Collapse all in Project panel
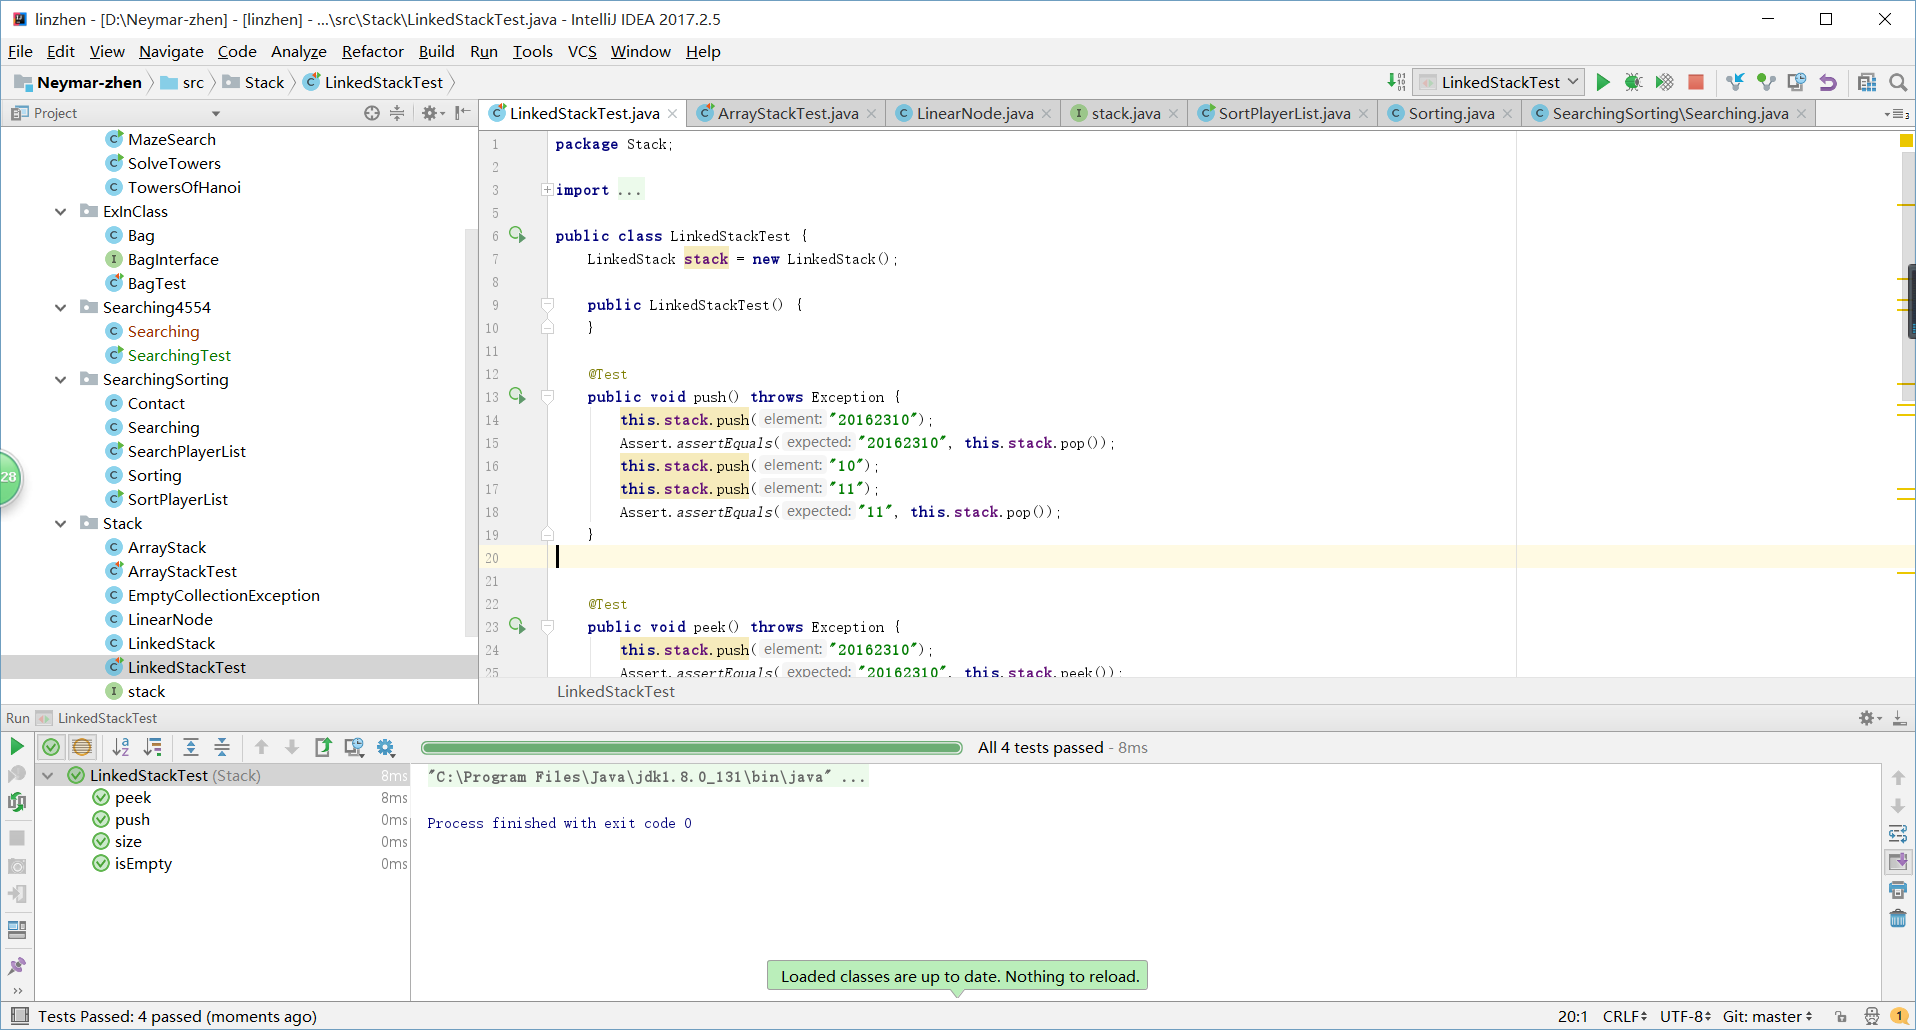1916x1030 pixels. (x=397, y=113)
